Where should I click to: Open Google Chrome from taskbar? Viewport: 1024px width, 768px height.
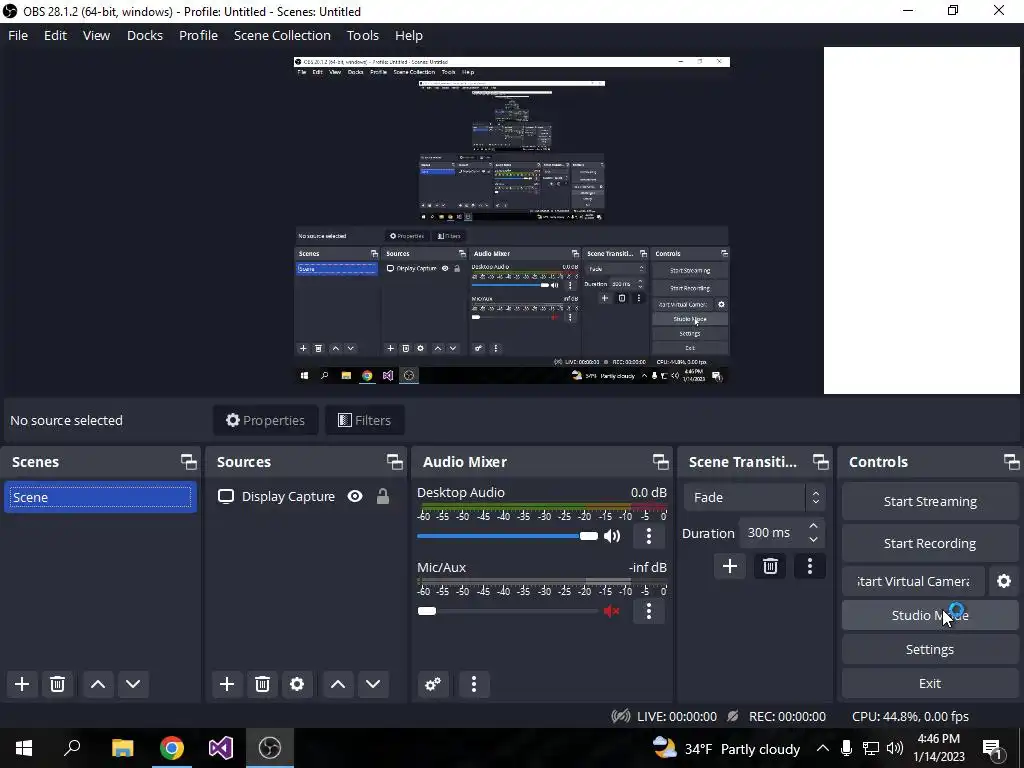point(172,748)
